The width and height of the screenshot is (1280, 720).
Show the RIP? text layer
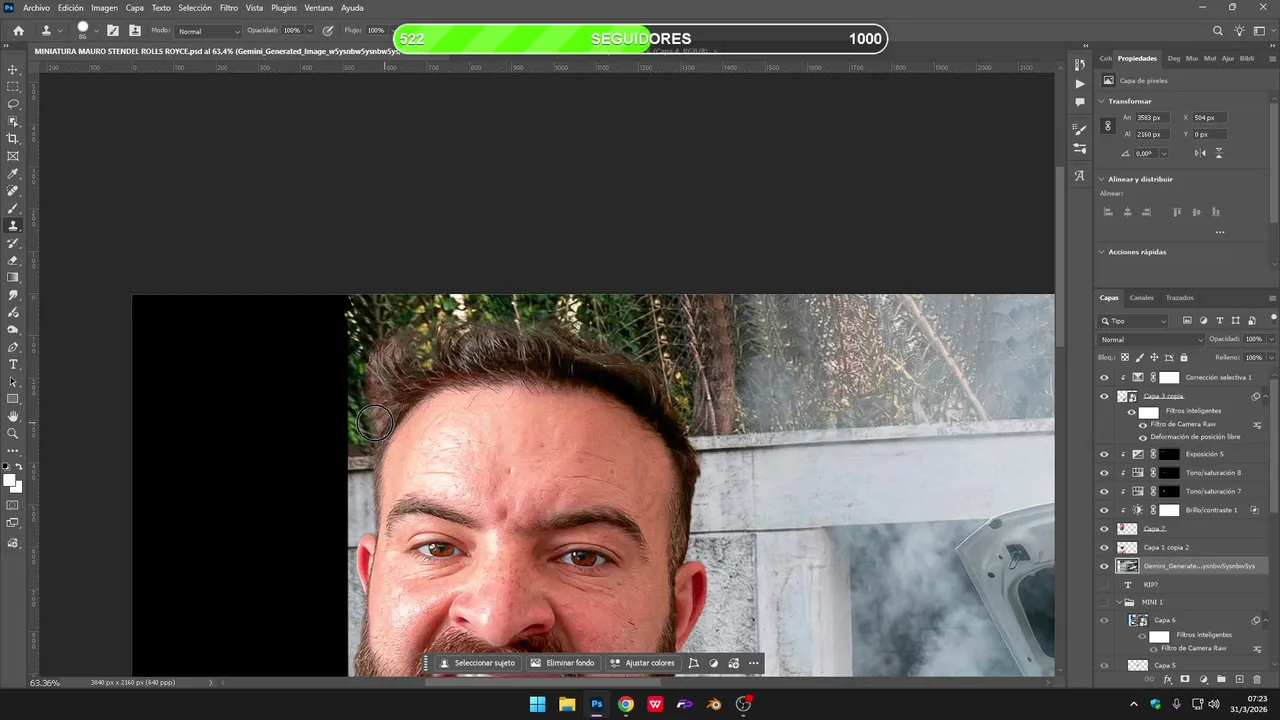[1104, 585]
